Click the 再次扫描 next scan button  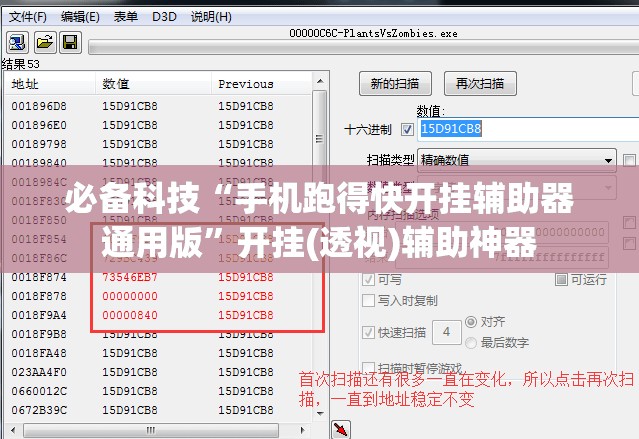480,84
